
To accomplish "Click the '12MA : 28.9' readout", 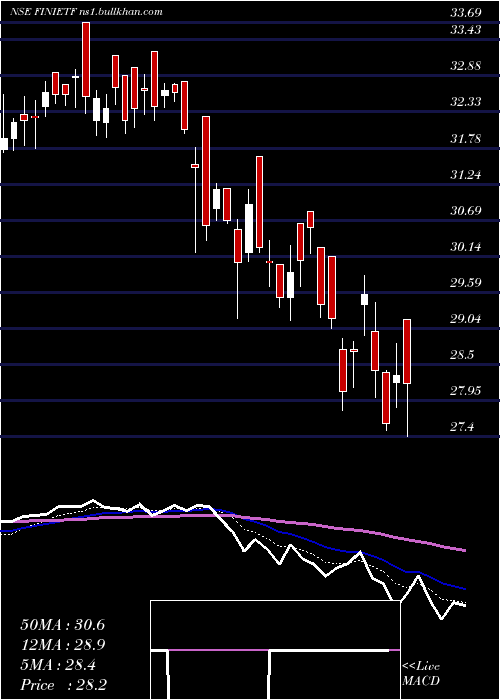I will click(62, 645).
